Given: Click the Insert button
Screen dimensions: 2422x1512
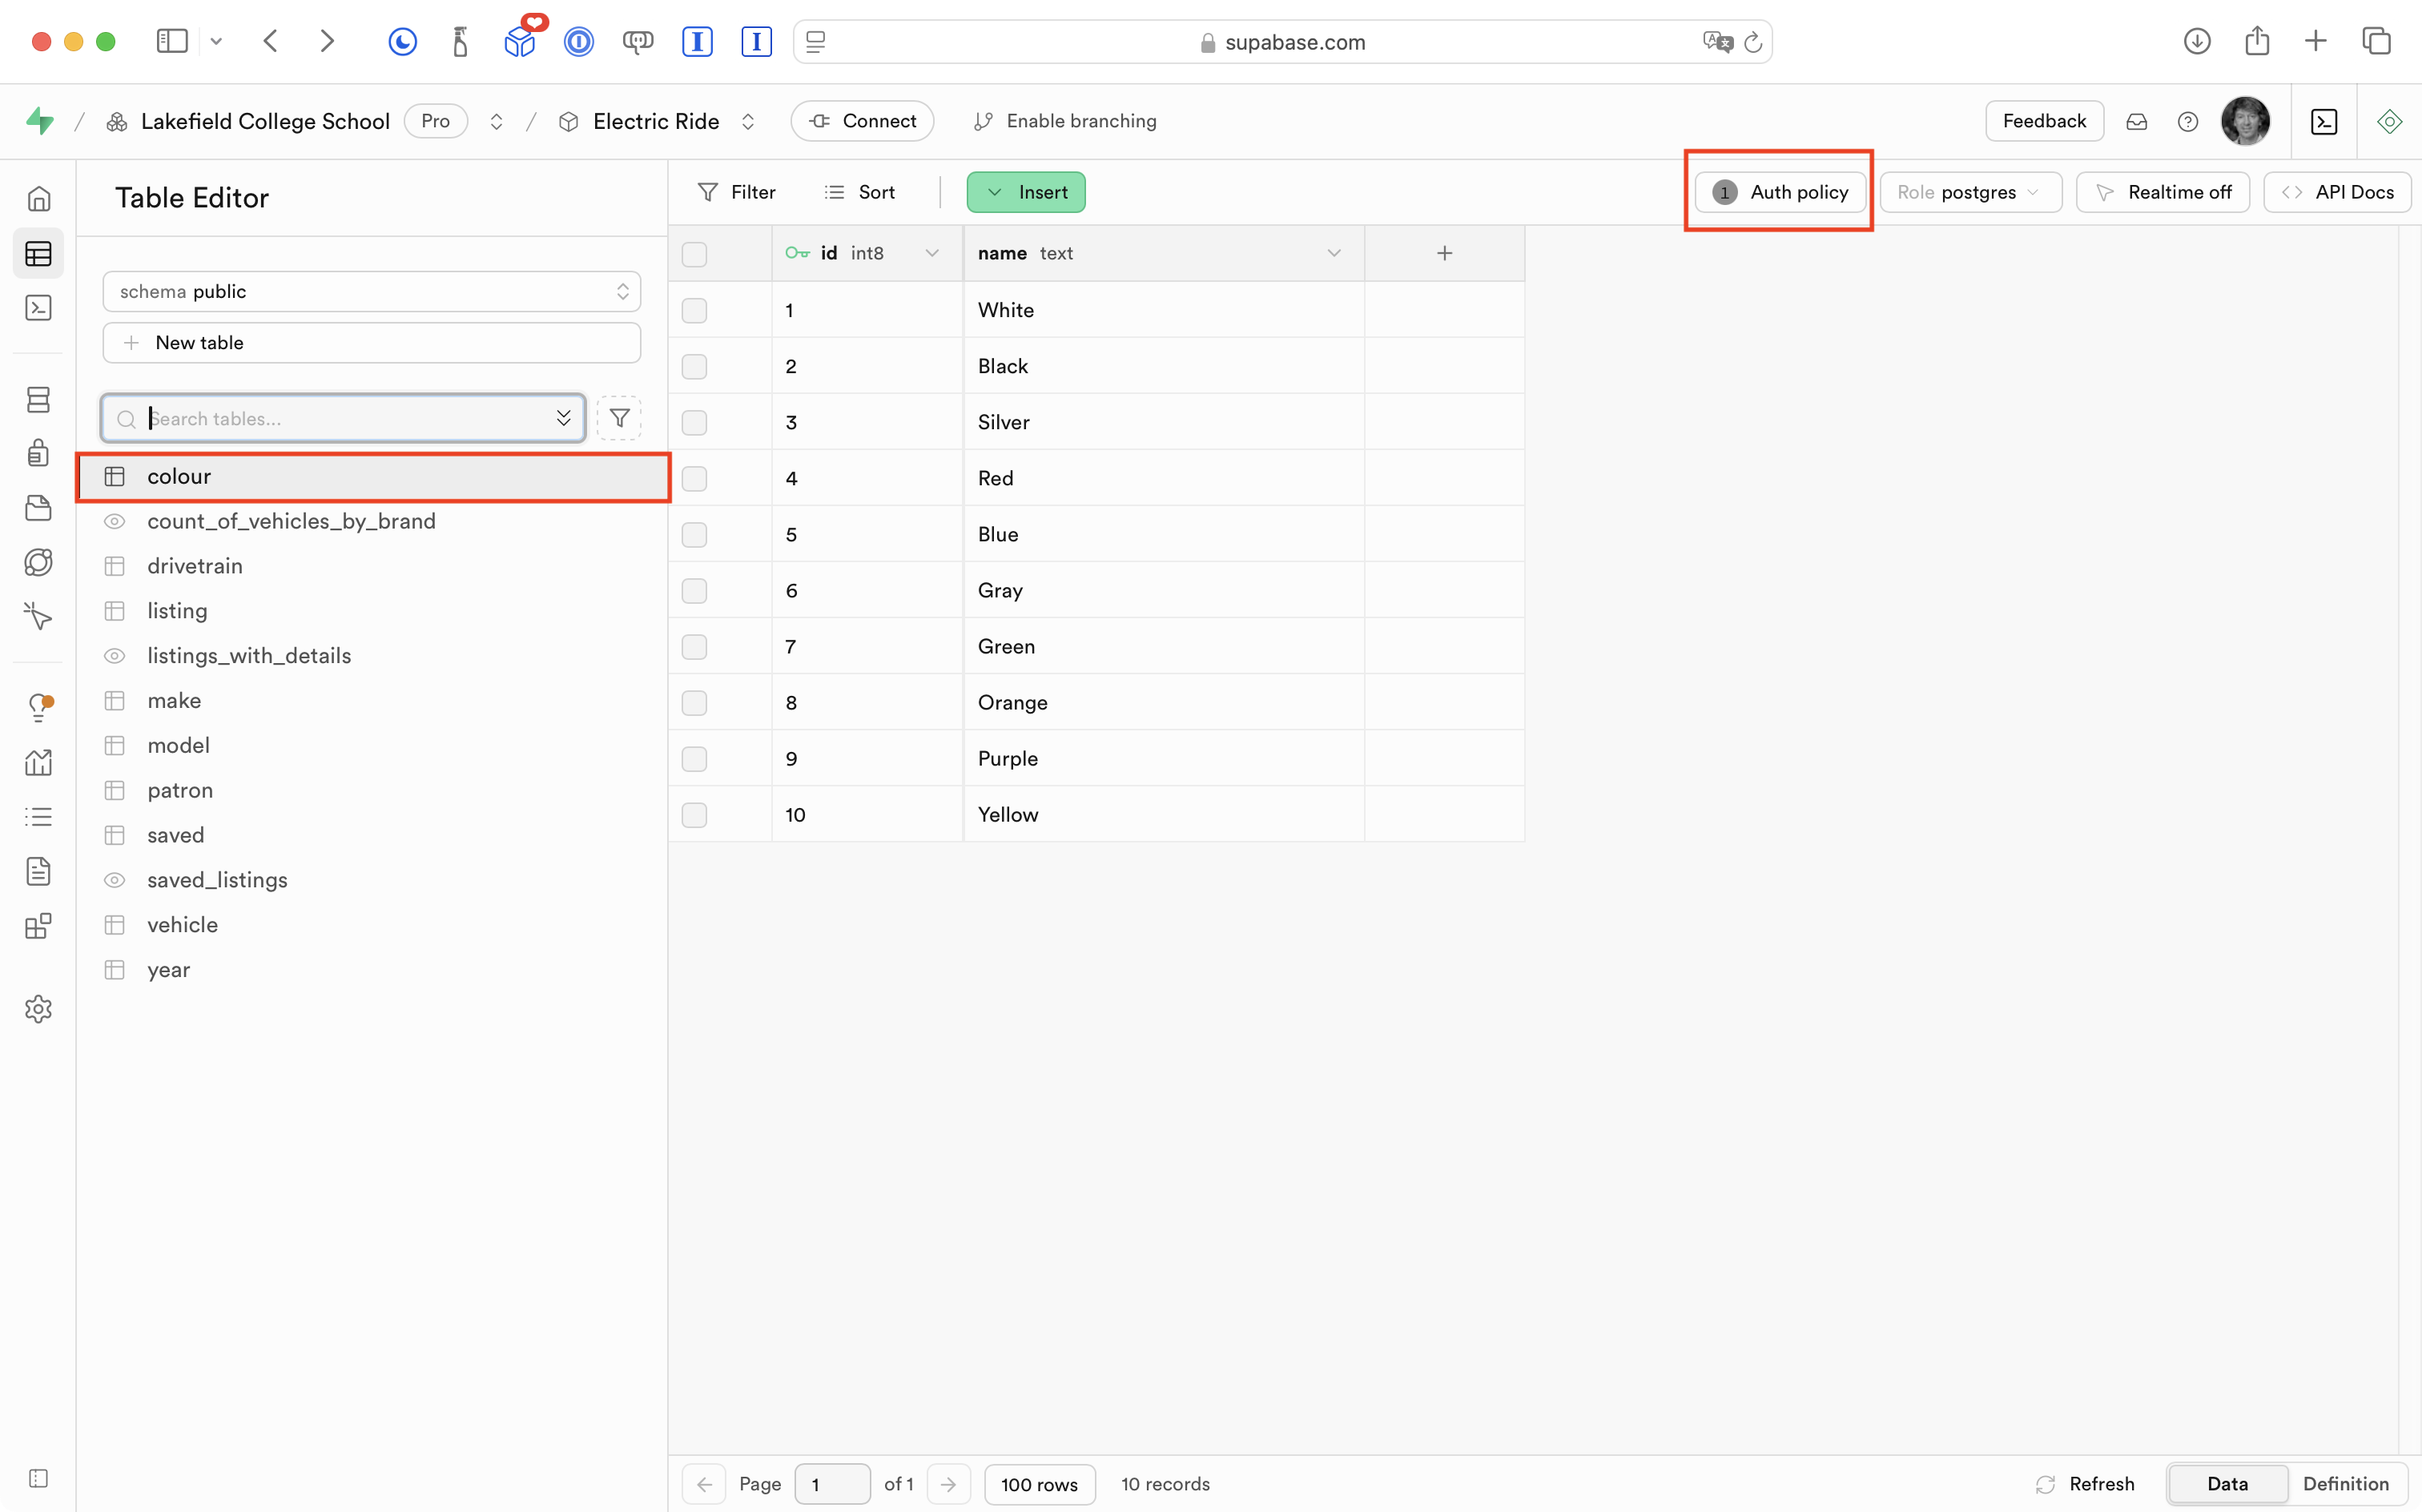Looking at the screenshot, I should pos(1026,192).
